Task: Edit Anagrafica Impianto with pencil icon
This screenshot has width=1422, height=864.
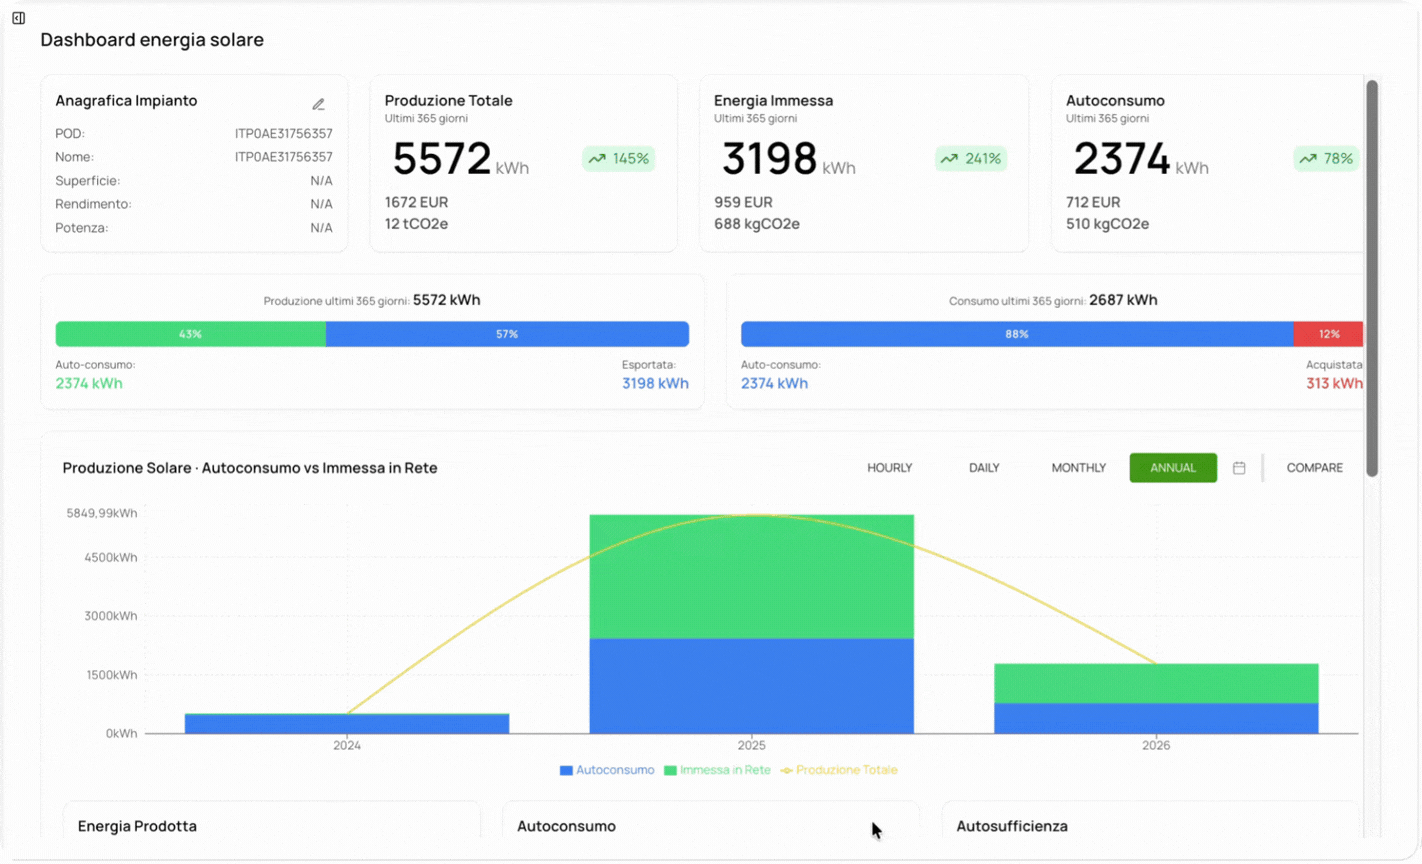Action: [318, 104]
